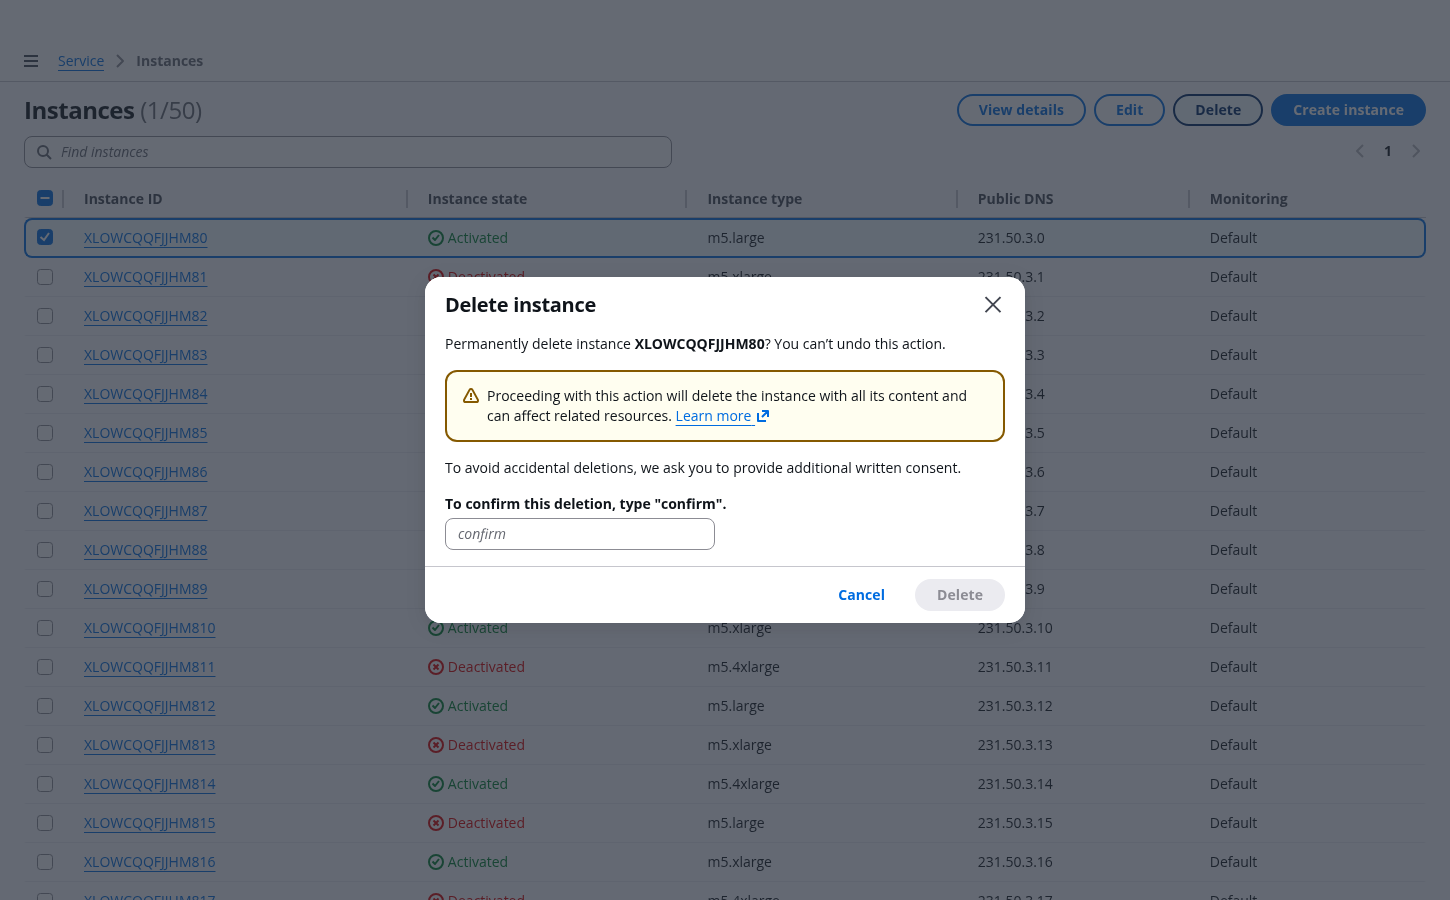This screenshot has width=1450, height=900.
Task: Open the Learn more link
Action: pyautogui.click(x=713, y=416)
